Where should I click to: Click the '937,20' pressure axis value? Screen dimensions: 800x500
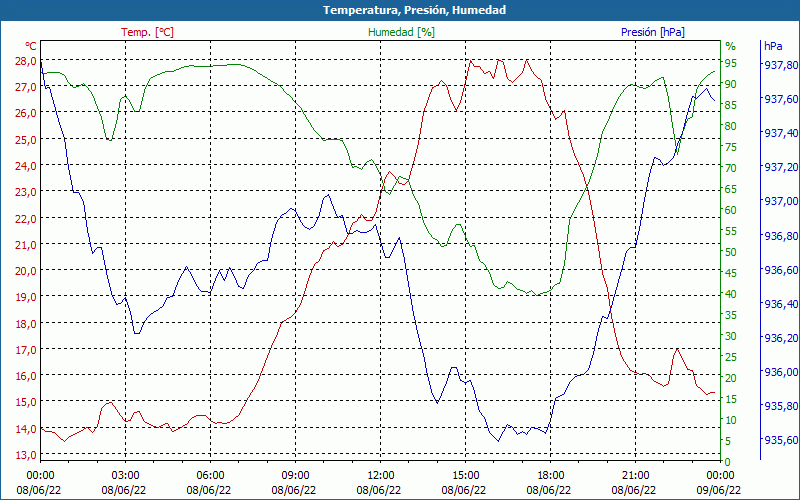[781, 167]
